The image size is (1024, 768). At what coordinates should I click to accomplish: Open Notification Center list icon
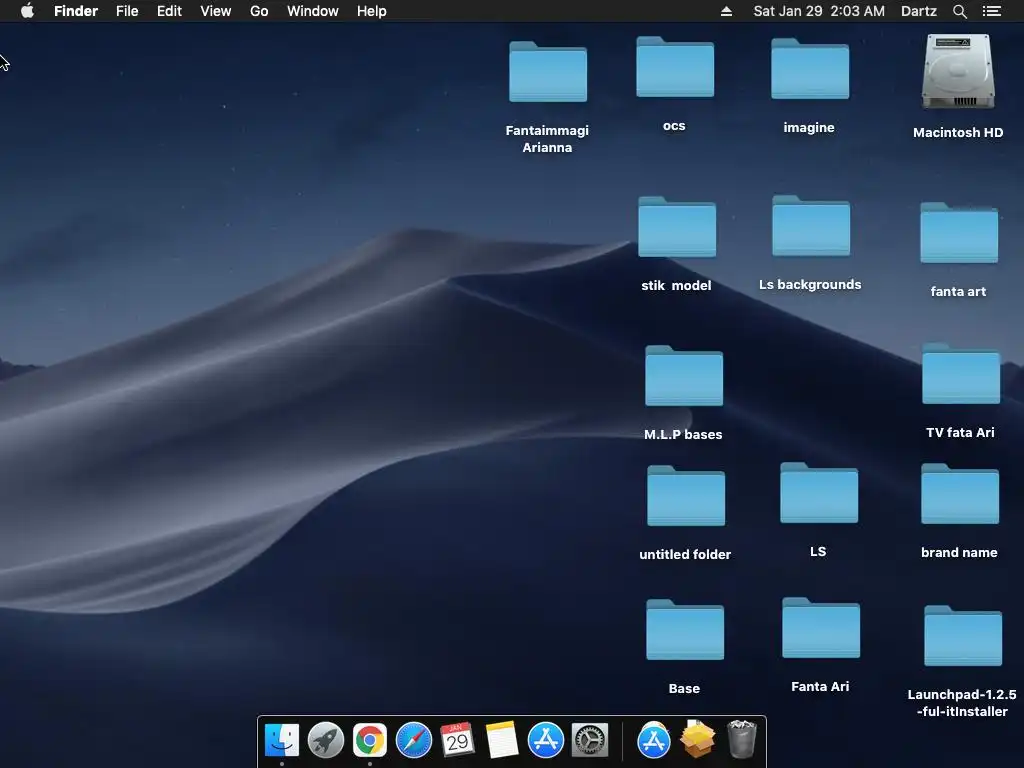tap(992, 11)
